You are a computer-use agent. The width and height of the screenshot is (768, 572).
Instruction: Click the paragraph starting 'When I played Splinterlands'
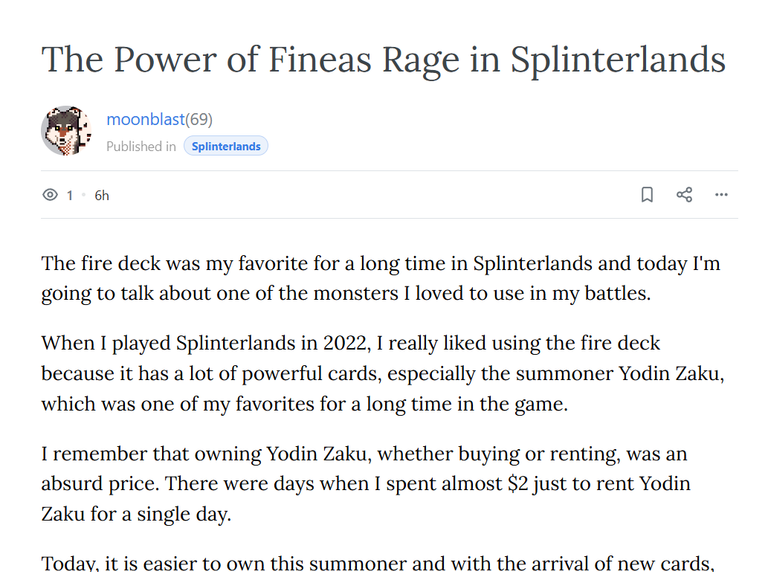pos(383,373)
